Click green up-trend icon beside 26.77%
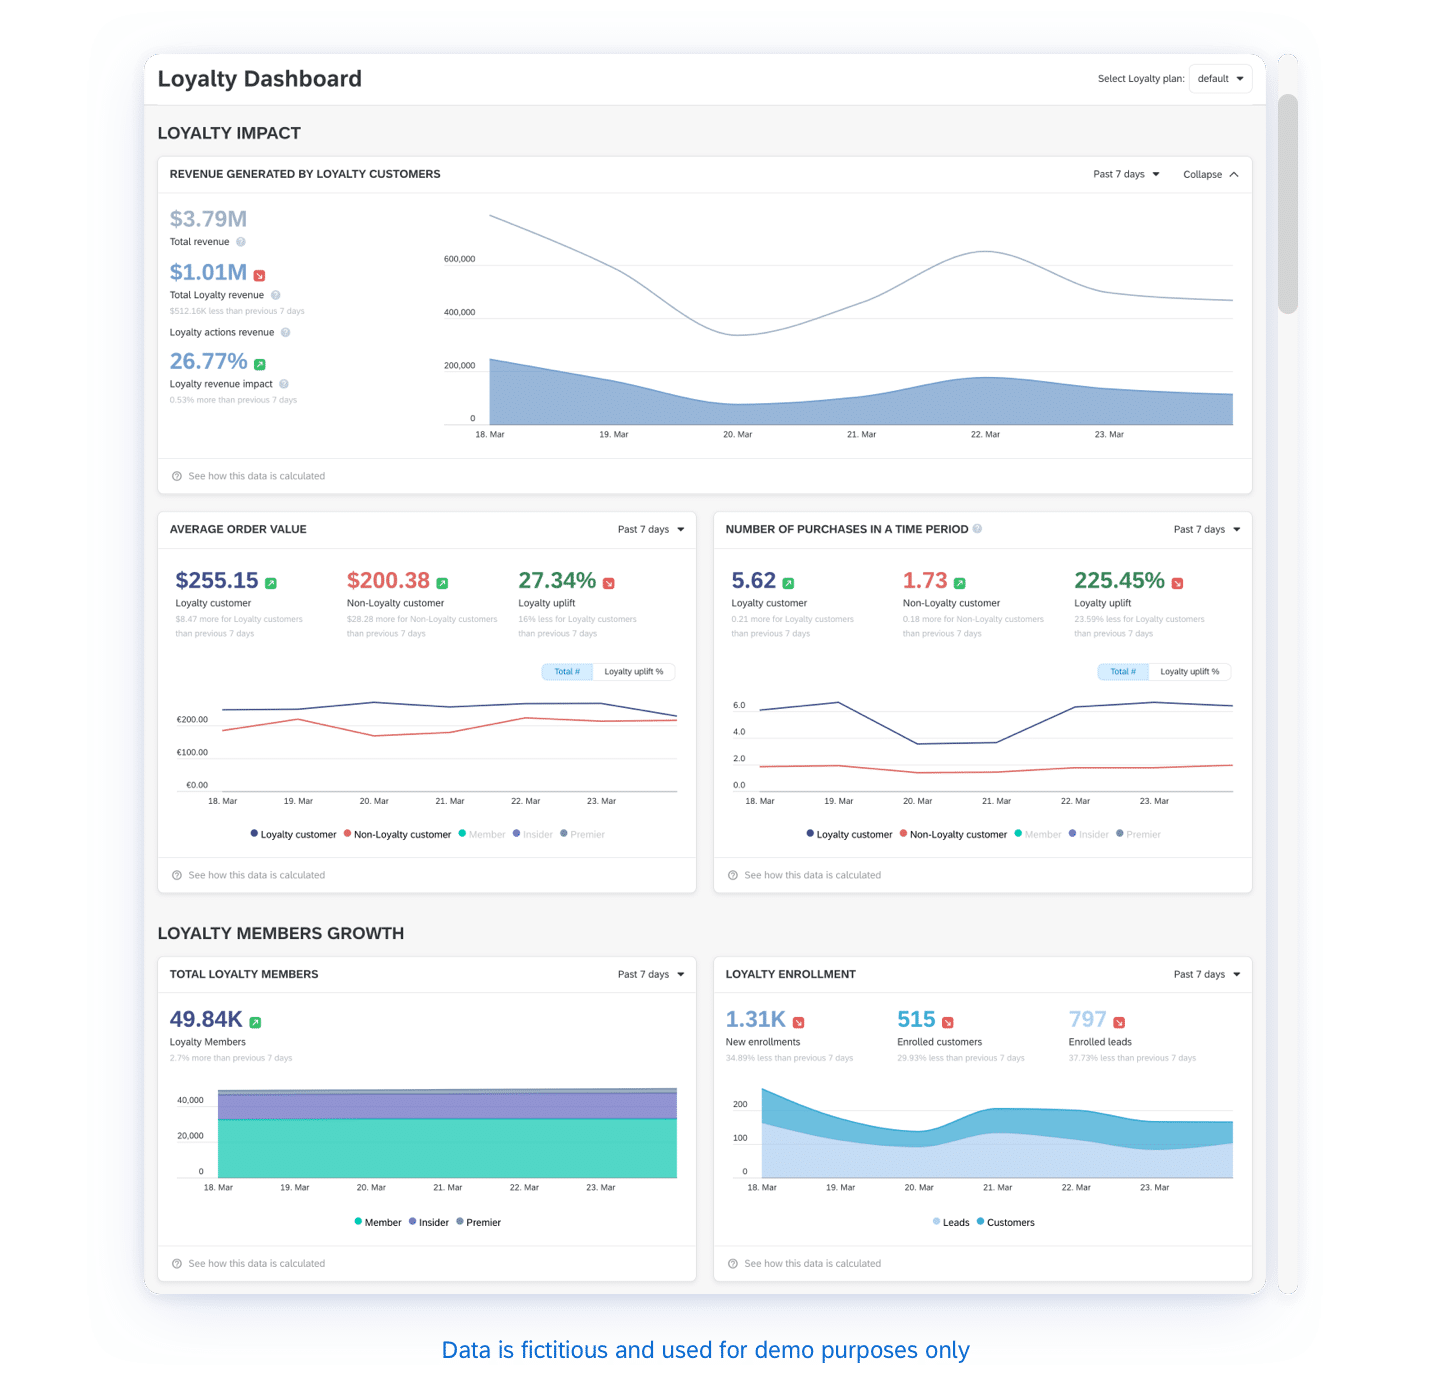The height and width of the screenshot is (1376, 1440). click(x=260, y=365)
